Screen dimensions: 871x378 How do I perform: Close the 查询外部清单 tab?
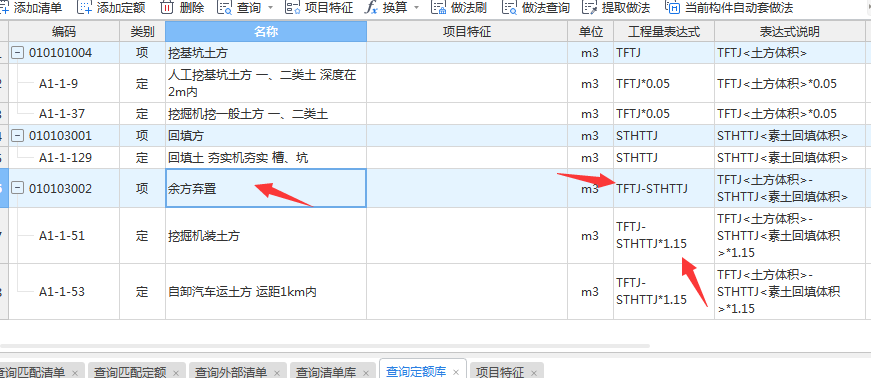coord(277,372)
